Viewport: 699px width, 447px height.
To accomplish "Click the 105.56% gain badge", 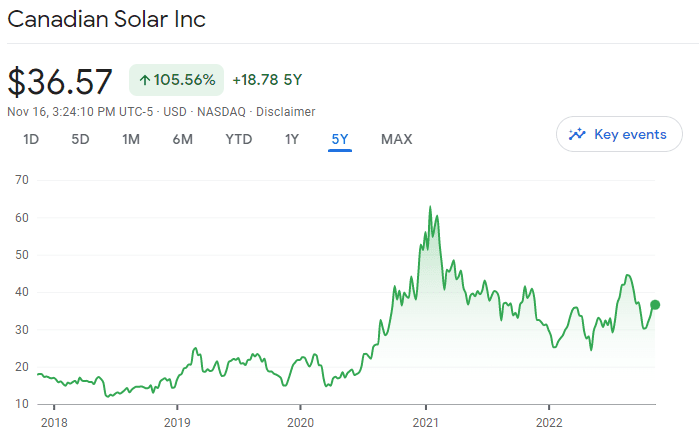I will pyautogui.click(x=177, y=80).
